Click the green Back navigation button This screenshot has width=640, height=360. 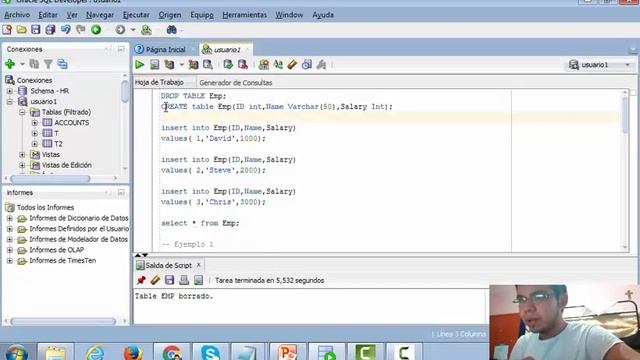[x=96, y=29]
